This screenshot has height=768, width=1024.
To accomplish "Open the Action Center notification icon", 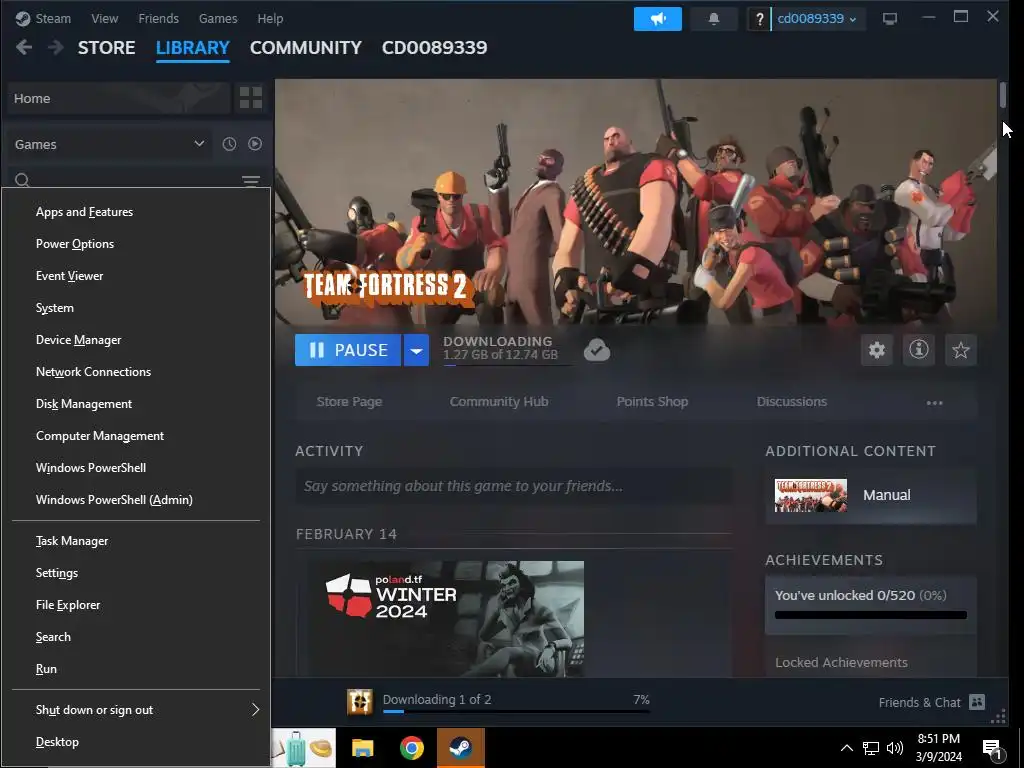I will (x=993, y=749).
